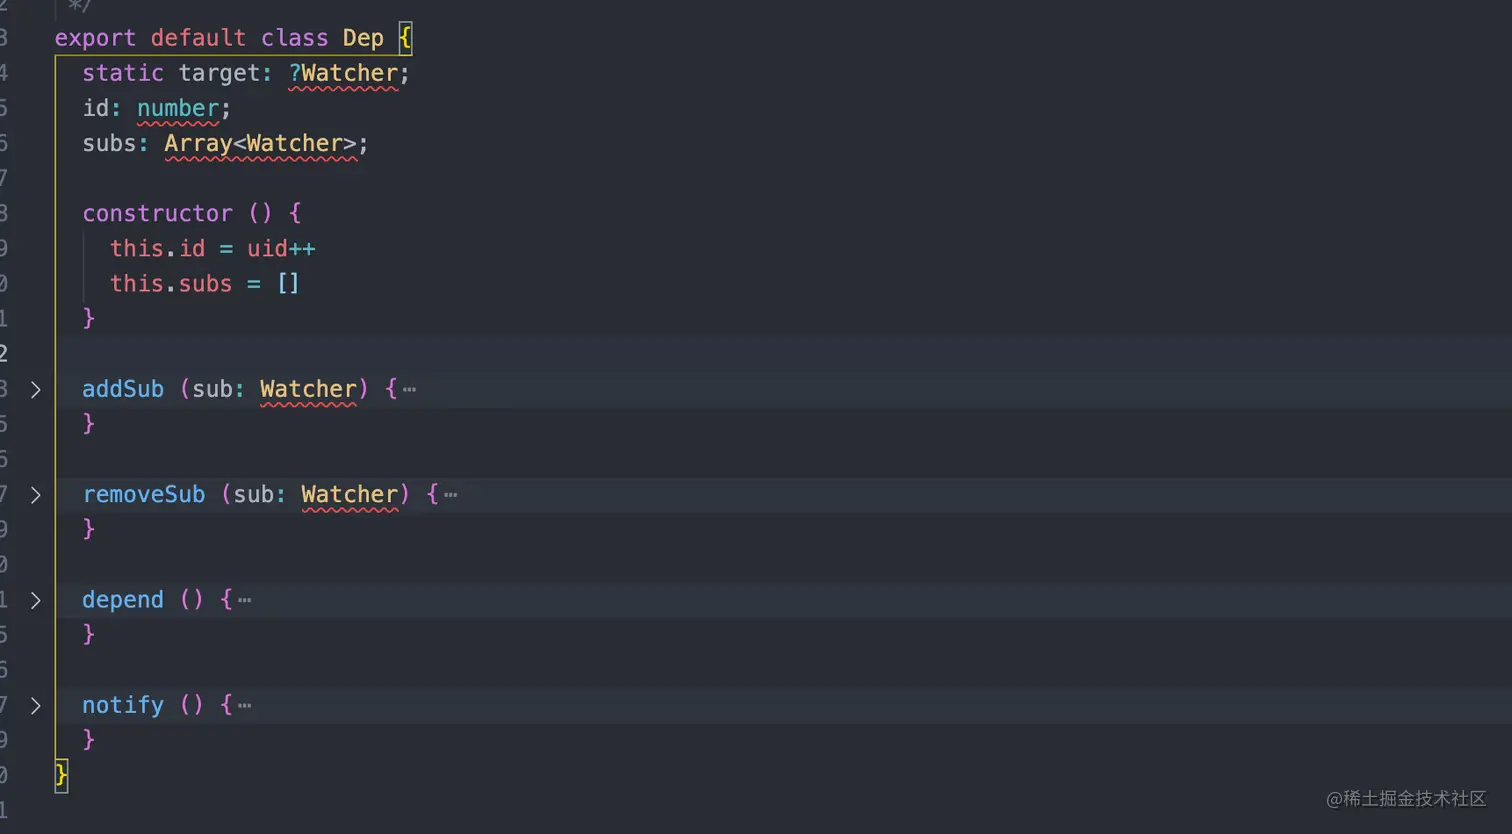
Task: Click Array<Watcher> type annotation
Action: point(260,143)
